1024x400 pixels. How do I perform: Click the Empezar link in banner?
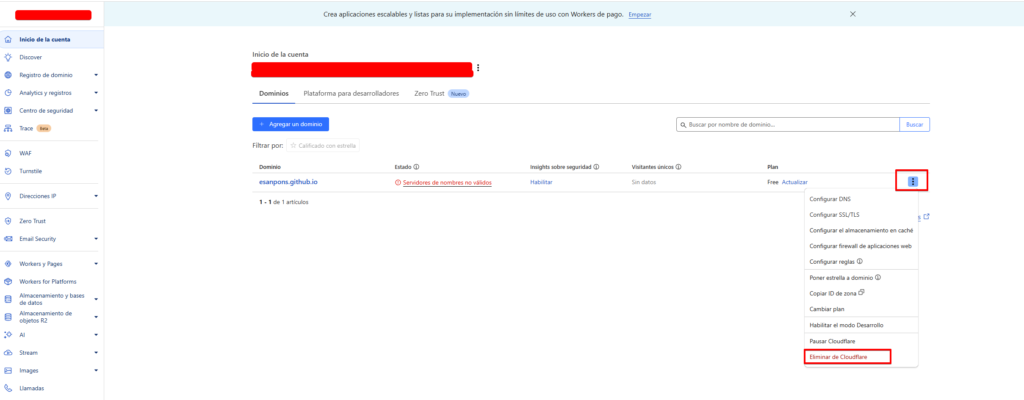(x=639, y=14)
